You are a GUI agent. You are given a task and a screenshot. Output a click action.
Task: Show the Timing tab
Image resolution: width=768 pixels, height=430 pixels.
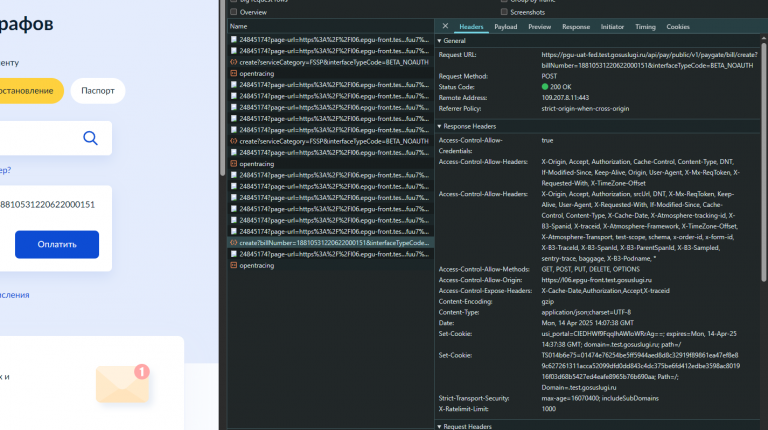(645, 27)
